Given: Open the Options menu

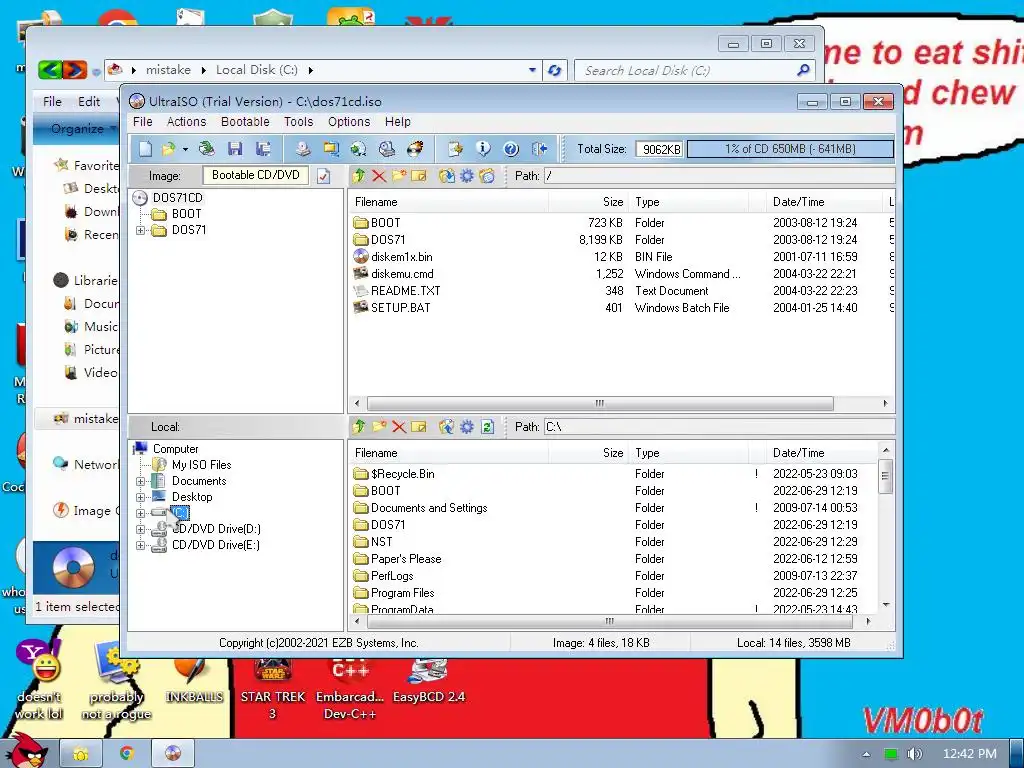Looking at the screenshot, I should coord(349,121).
